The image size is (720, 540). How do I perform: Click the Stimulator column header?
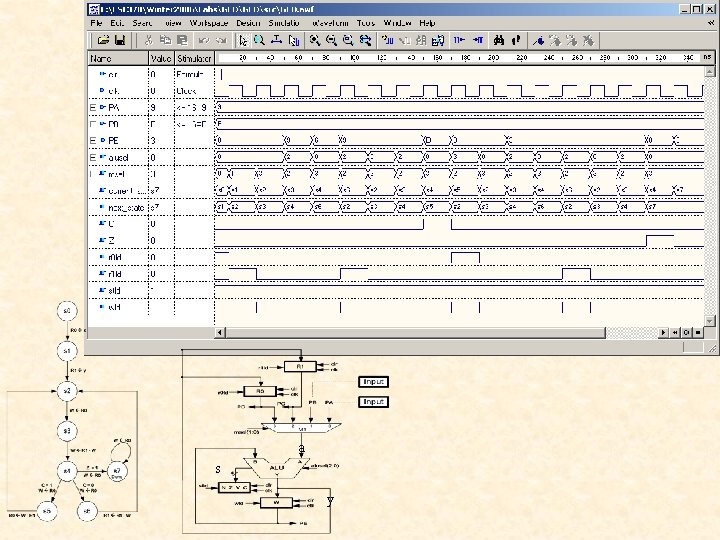click(193, 59)
